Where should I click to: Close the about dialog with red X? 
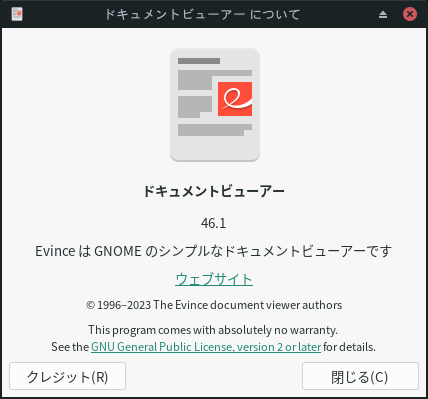pyautogui.click(x=410, y=14)
